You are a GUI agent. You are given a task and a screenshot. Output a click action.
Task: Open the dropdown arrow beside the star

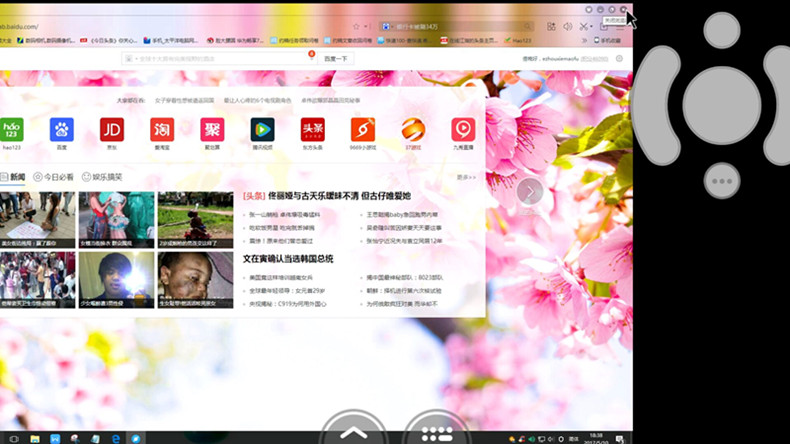365,26
